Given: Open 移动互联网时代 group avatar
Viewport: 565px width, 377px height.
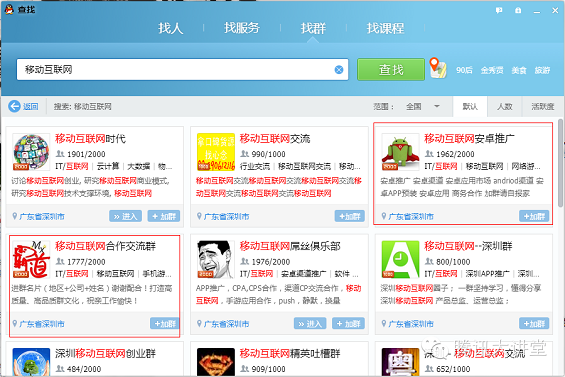Looking at the screenshot, I should pyautogui.click(x=31, y=152).
